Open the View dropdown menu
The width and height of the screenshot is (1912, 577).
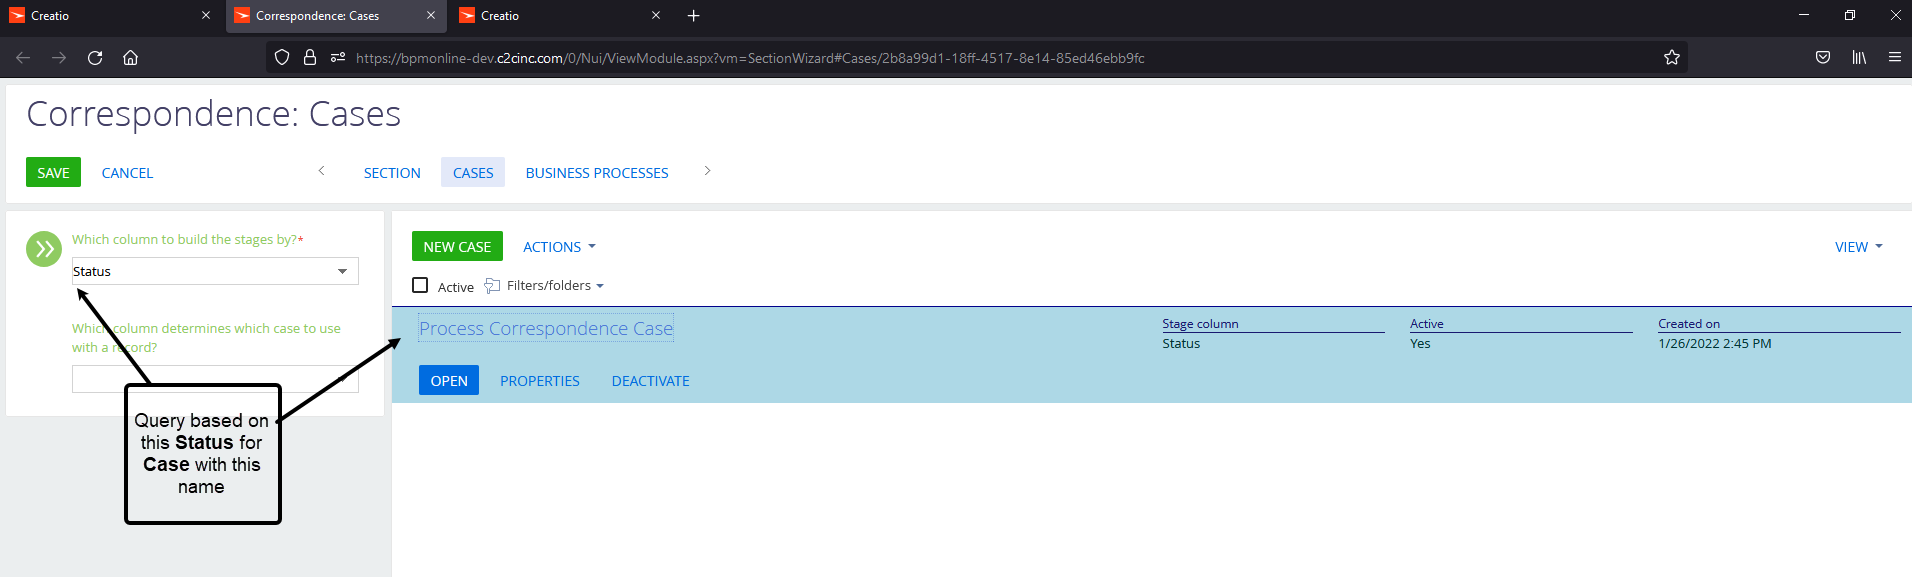tap(1858, 247)
